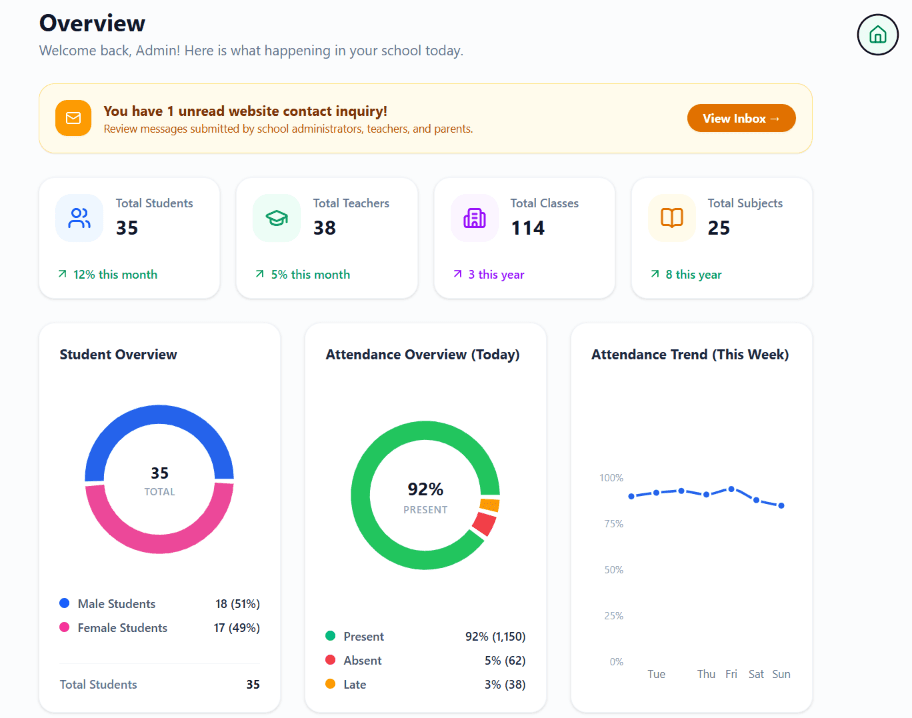Click the '18 (51%)' value
The height and width of the screenshot is (718, 912).
237,604
